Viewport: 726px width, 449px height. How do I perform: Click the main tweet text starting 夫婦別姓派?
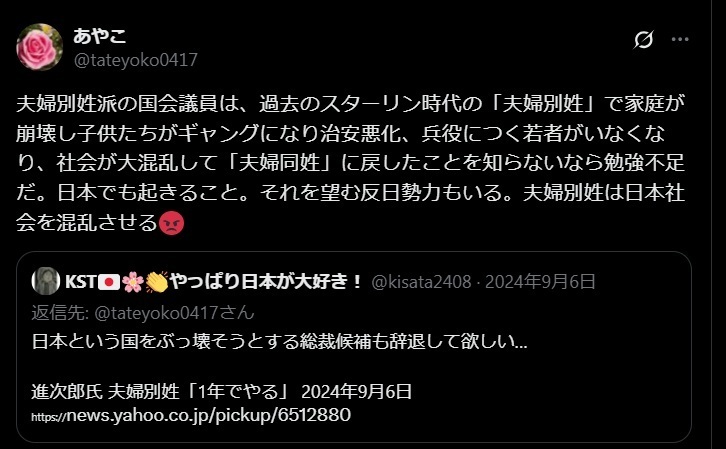[x=350, y=163]
